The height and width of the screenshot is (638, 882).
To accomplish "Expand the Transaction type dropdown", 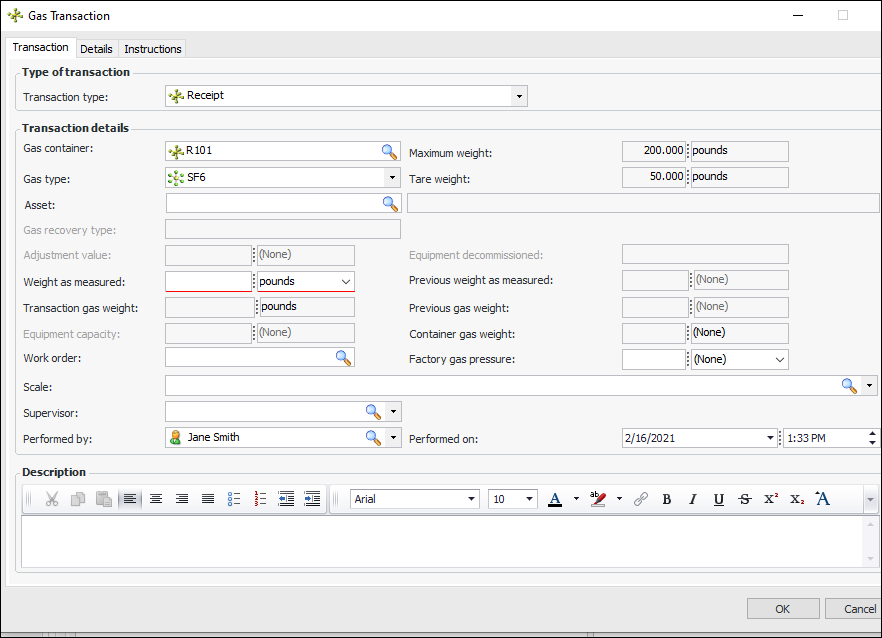I will point(519,96).
